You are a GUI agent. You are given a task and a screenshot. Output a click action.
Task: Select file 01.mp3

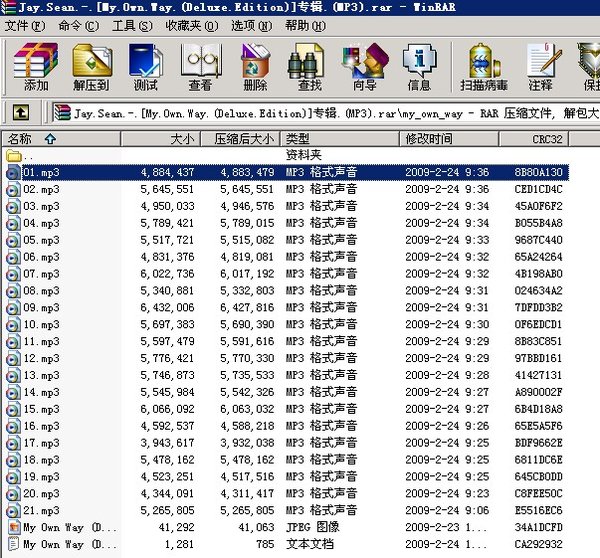pos(287,172)
